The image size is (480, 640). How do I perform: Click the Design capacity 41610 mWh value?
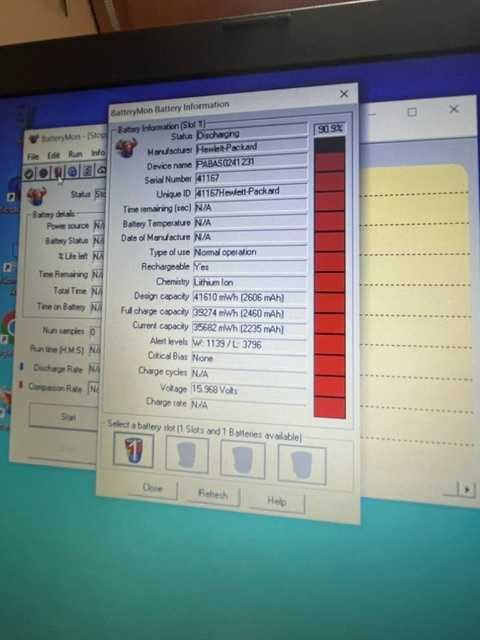250,297
